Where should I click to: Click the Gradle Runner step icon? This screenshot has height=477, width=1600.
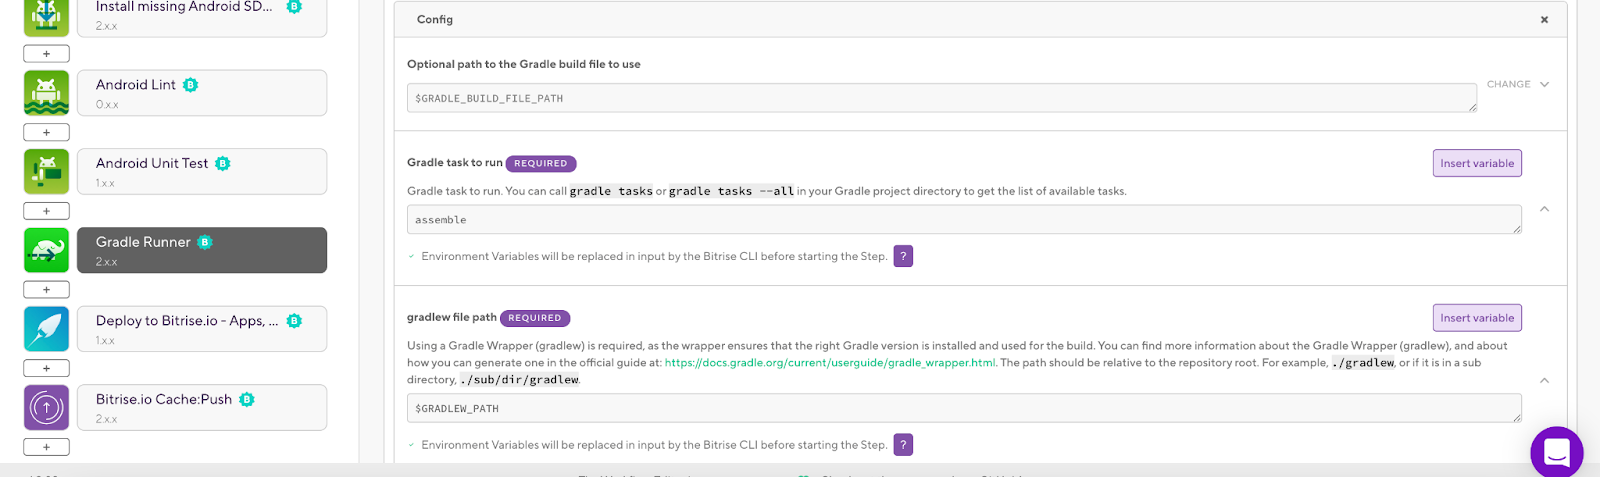[46, 250]
